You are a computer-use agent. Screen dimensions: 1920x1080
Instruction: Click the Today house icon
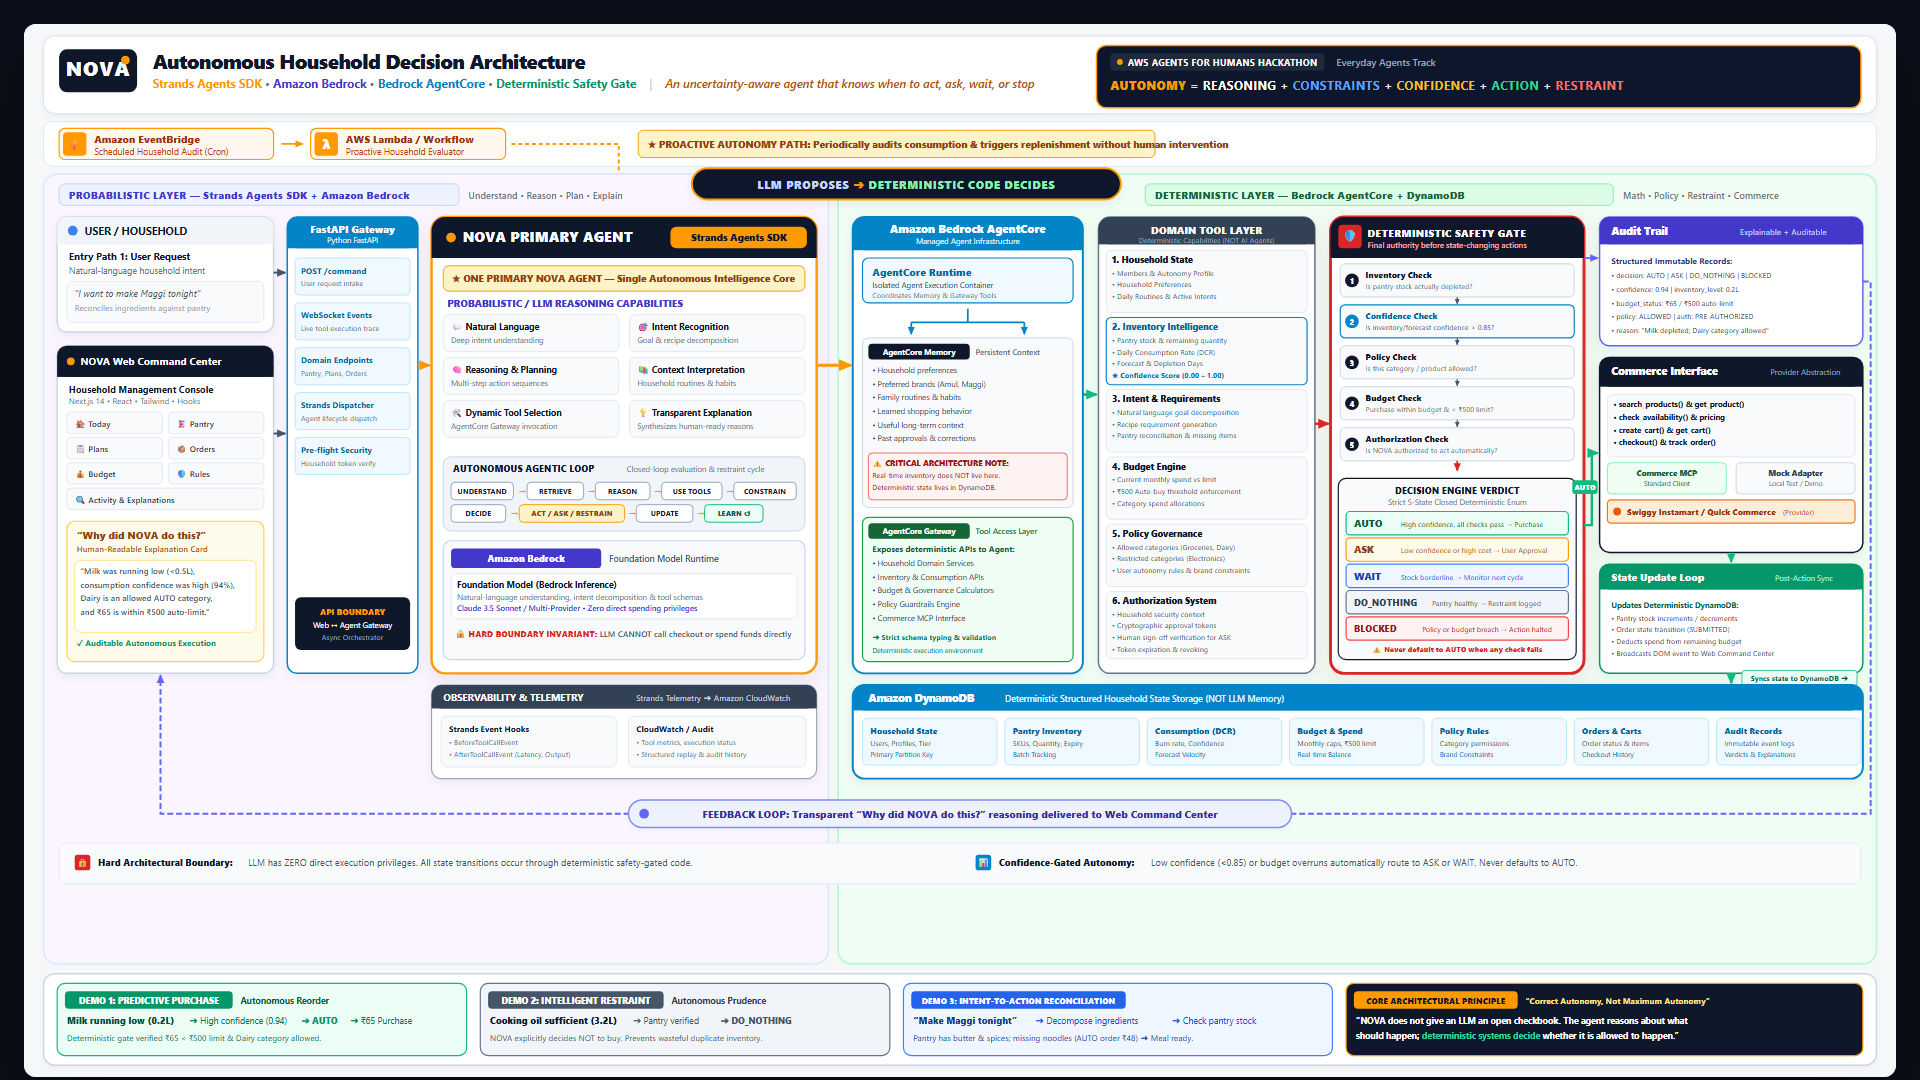coord(80,424)
